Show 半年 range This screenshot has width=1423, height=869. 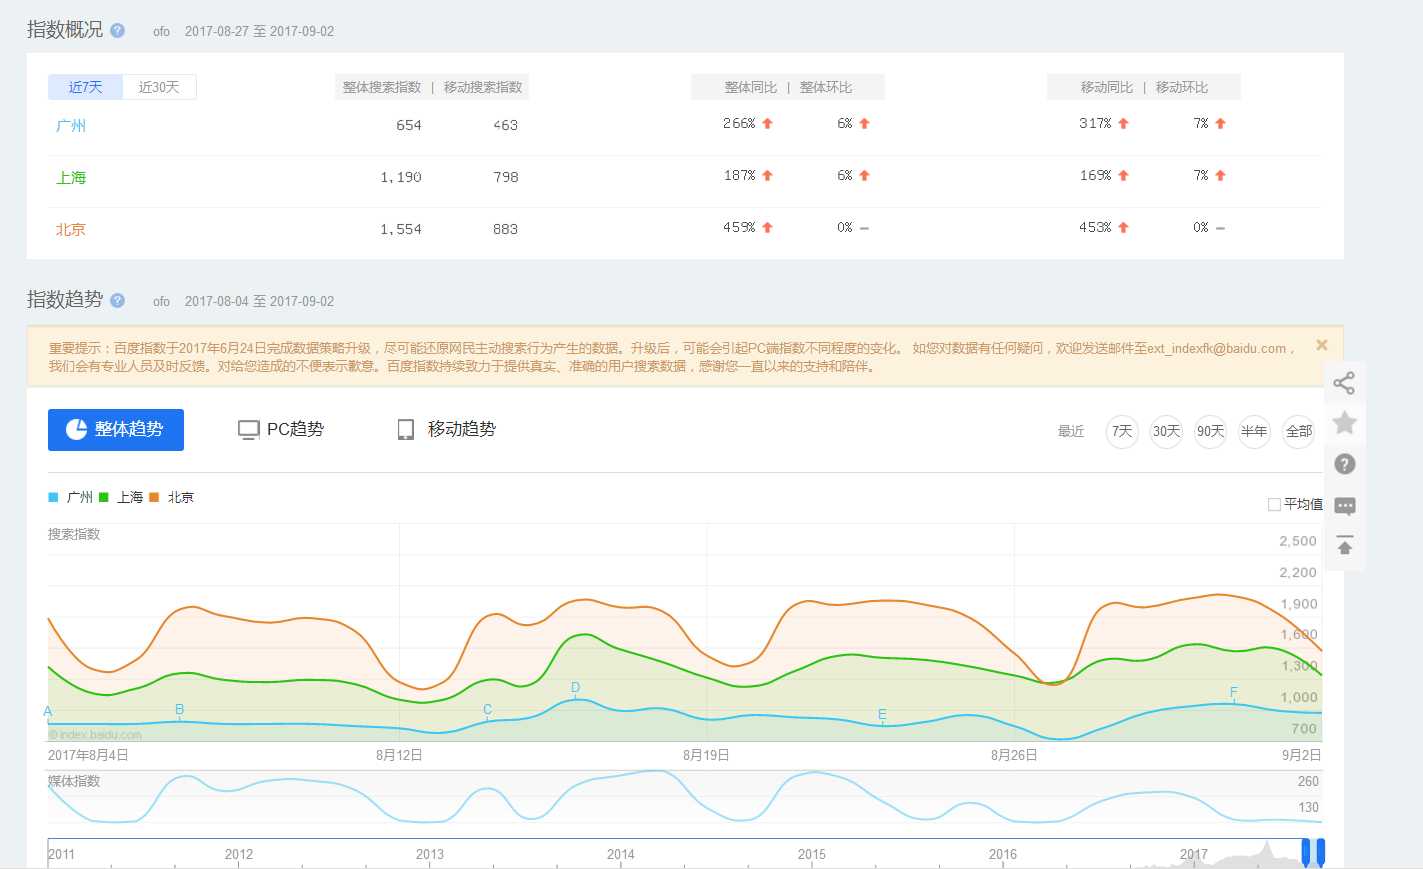1254,431
